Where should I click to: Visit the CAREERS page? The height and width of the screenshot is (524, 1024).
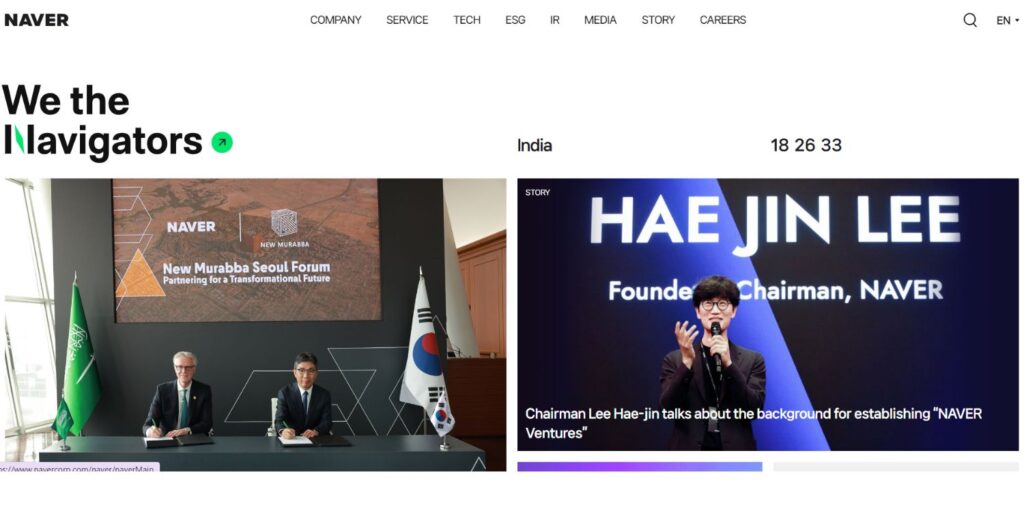point(723,20)
